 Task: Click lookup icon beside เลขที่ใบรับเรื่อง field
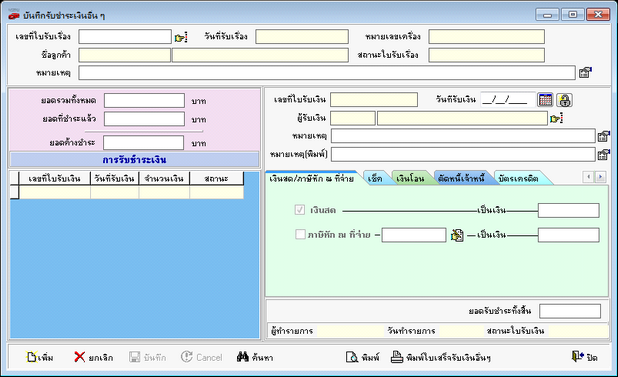(x=181, y=37)
